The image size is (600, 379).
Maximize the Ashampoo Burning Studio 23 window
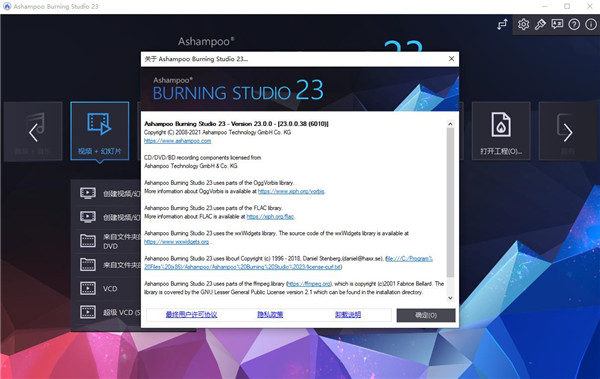point(567,7)
